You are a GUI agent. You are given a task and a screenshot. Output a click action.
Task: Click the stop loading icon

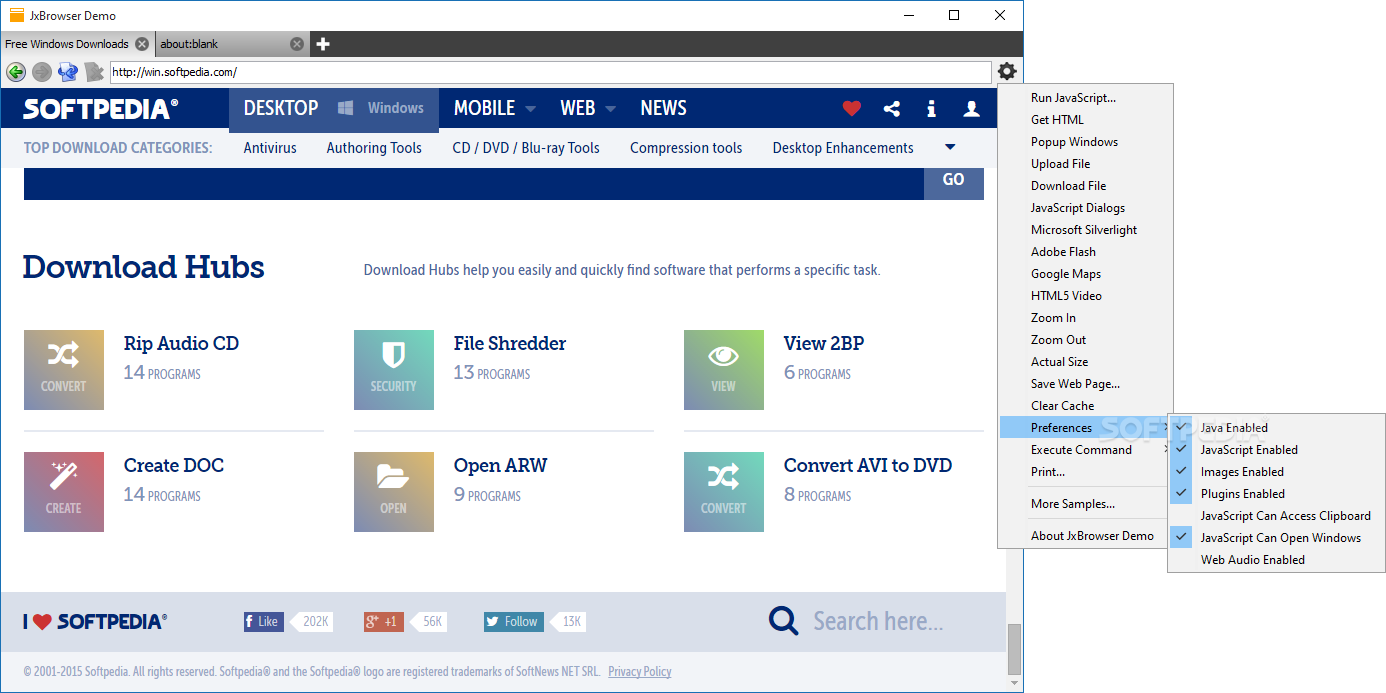coord(94,72)
